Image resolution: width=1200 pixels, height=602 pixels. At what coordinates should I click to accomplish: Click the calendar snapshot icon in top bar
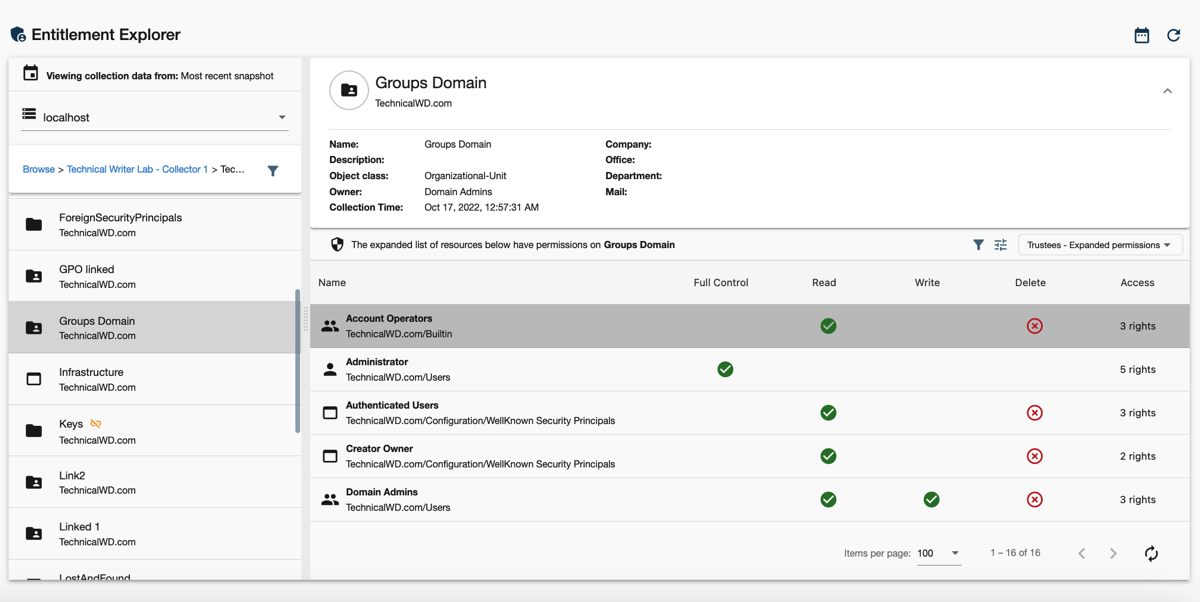click(1141, 35)
